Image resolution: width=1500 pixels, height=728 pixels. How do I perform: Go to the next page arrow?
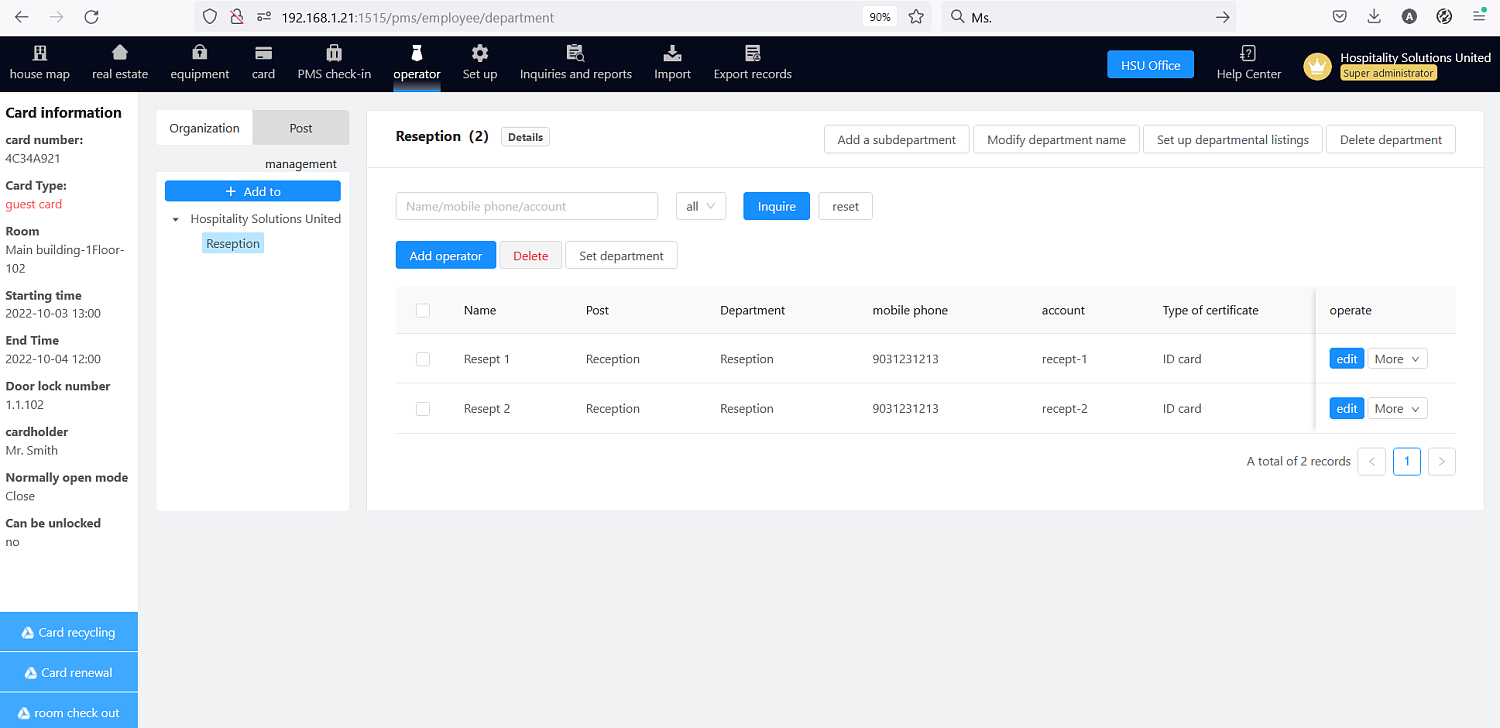(1441, 461)
